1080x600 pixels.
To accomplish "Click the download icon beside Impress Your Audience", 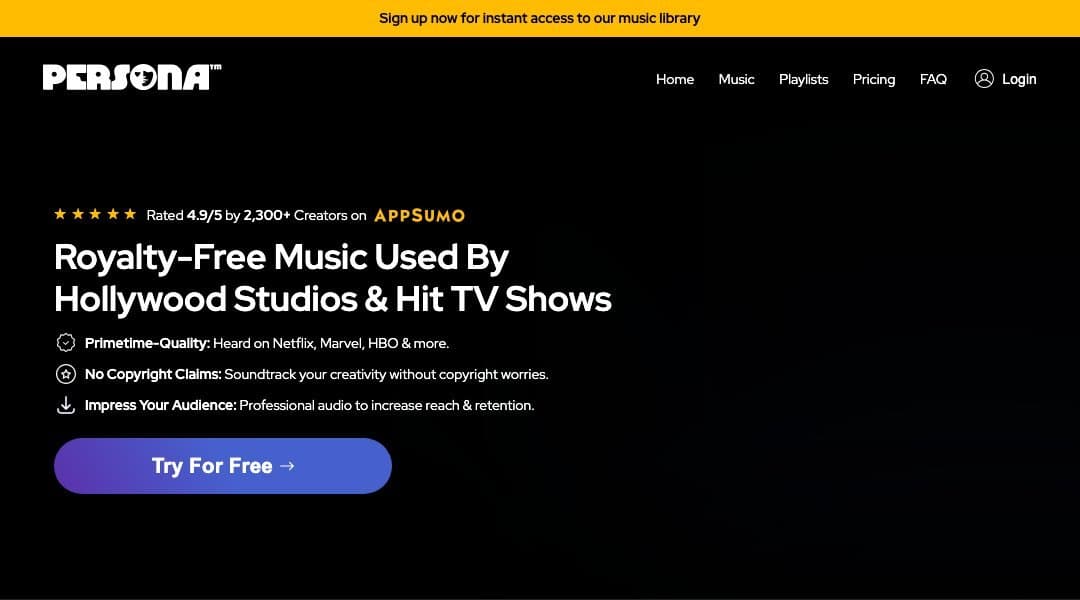I will [x=65, y=404].
